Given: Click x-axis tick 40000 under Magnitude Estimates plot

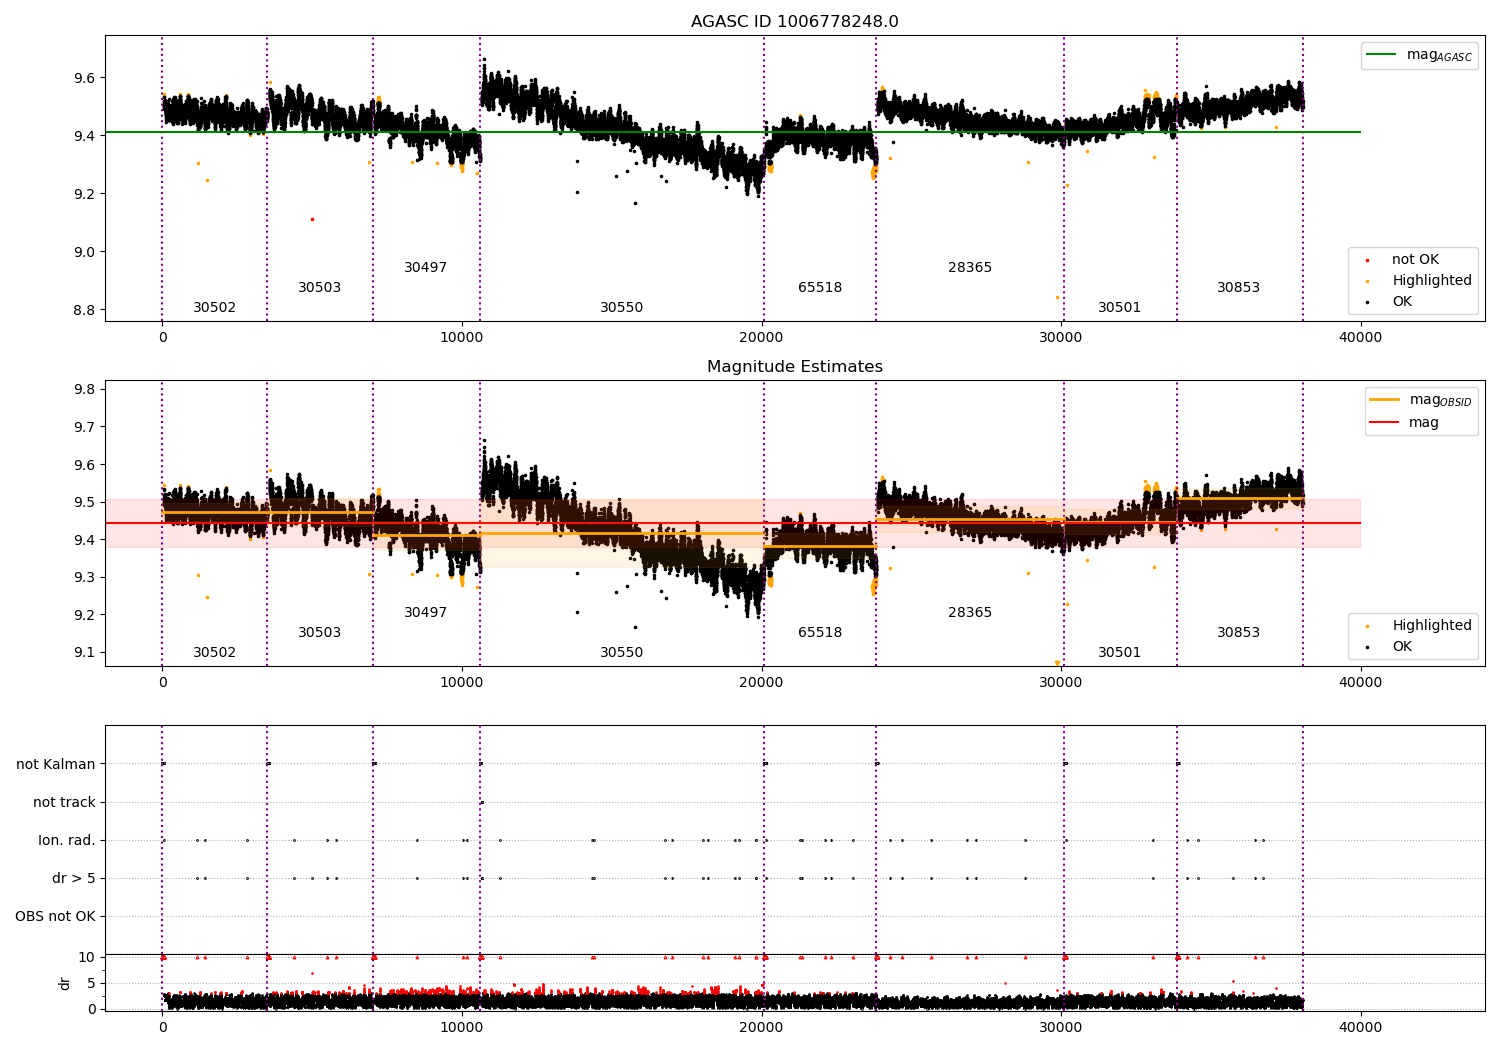Looking at the screenshot, I should click(1360, 683).
